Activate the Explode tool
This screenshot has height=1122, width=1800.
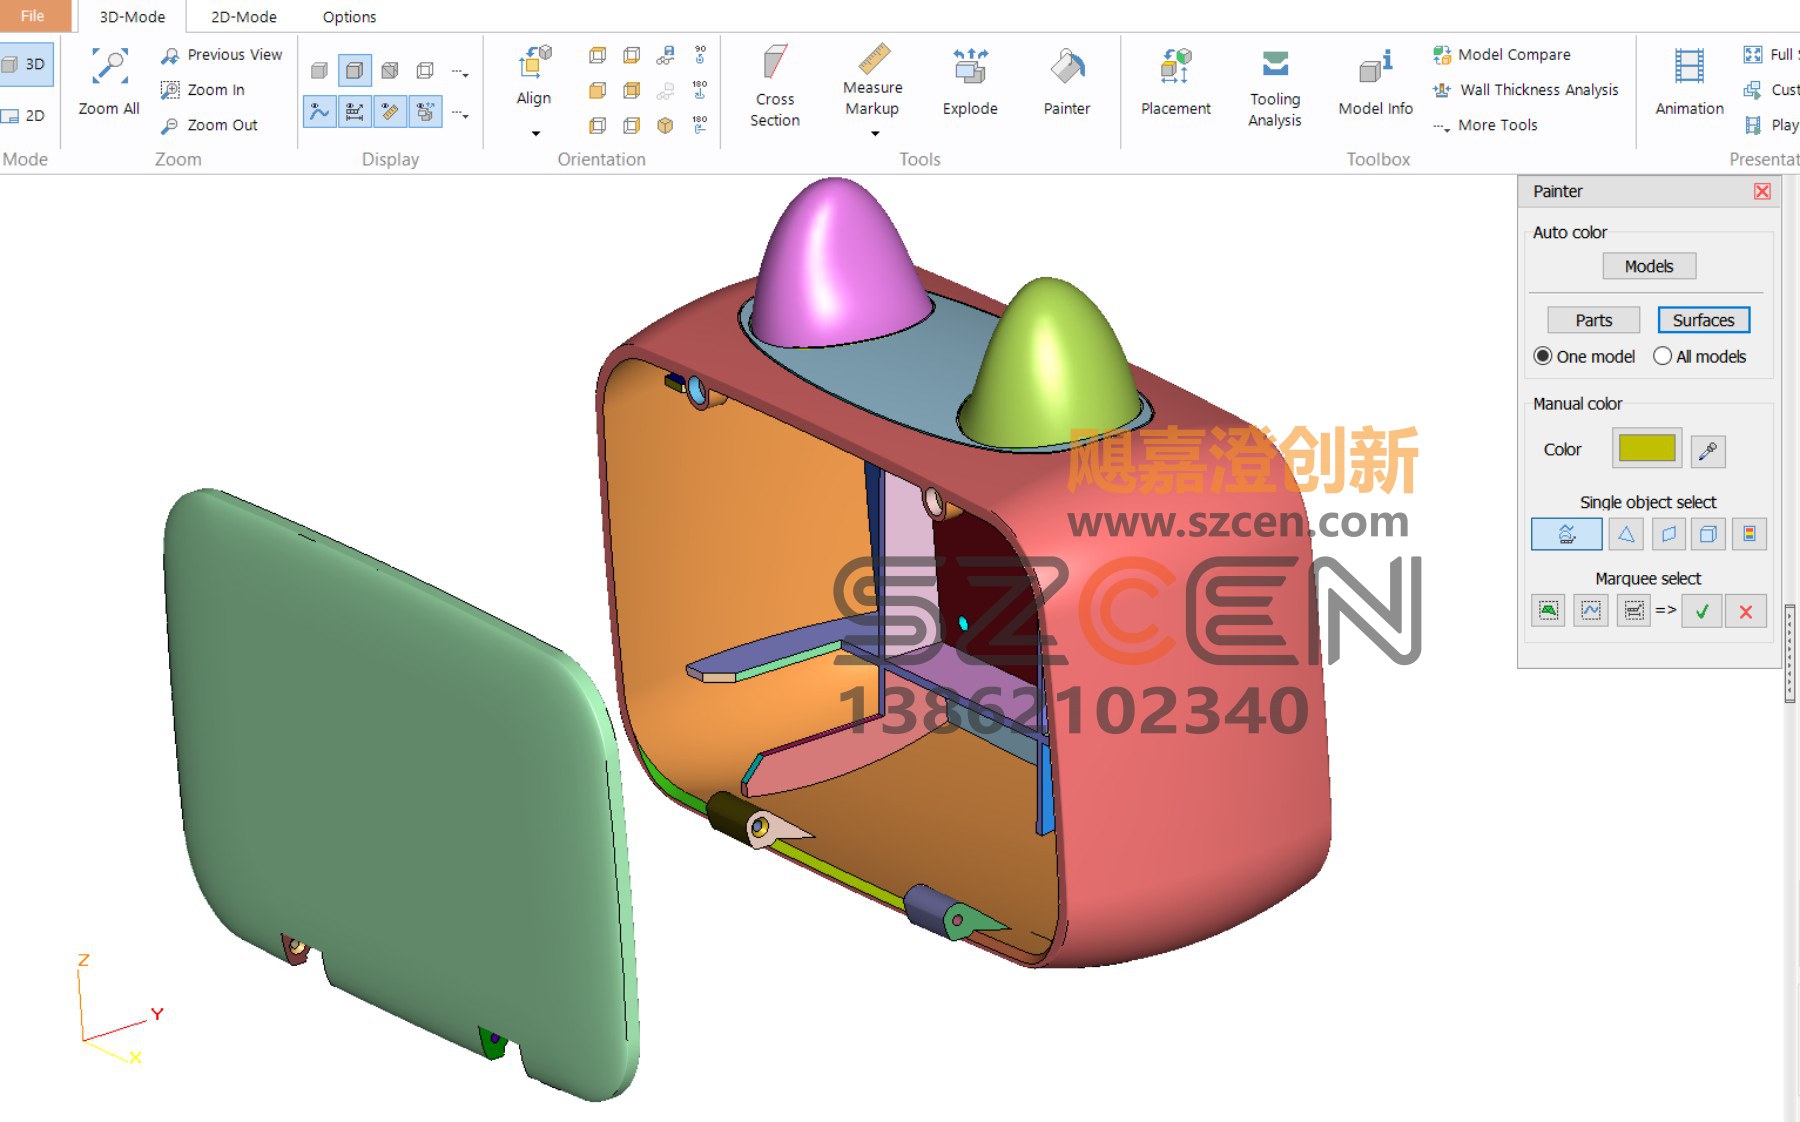tap(970, 82)
